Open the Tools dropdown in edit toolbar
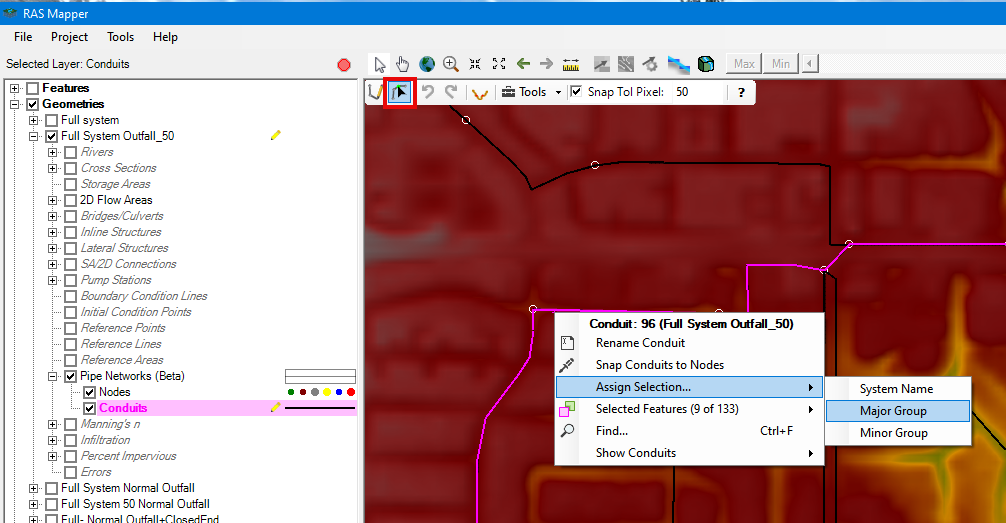1006x523 pixels. (x=532, y=92)
